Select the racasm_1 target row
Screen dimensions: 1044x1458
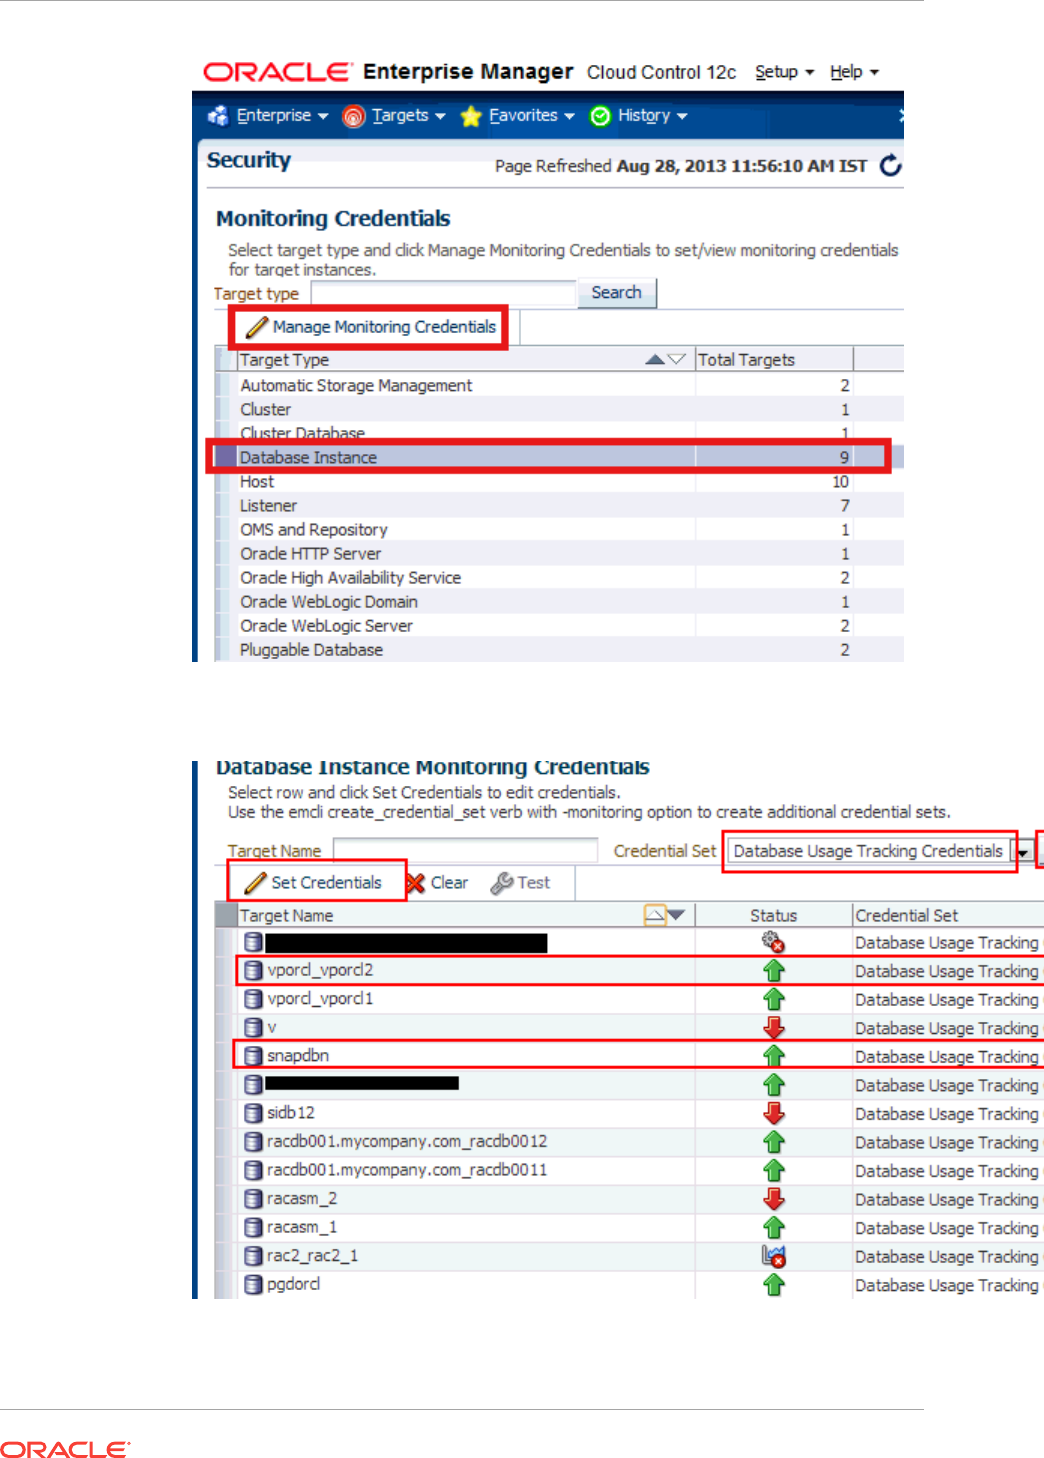[x=630, y=1227]
